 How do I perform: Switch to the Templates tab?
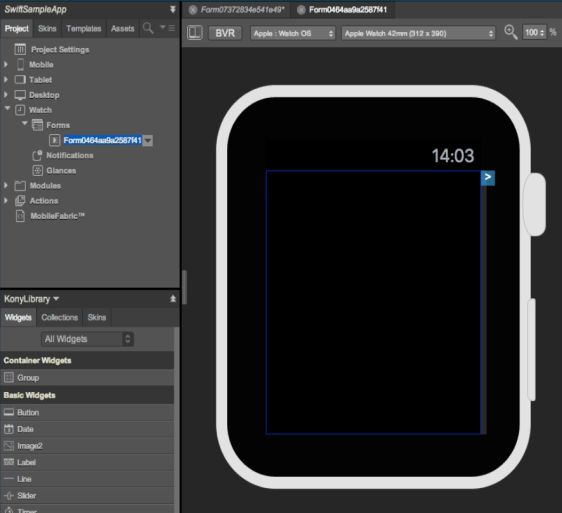coord(84,28)
